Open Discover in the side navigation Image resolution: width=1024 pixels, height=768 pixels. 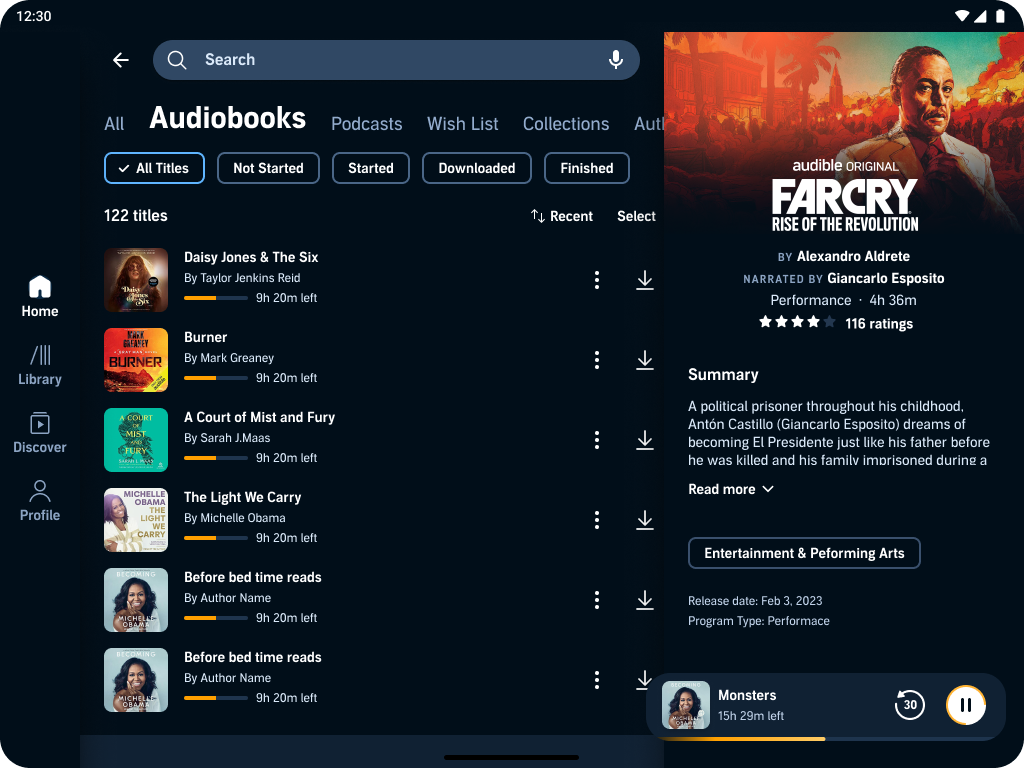coord(40,433)
